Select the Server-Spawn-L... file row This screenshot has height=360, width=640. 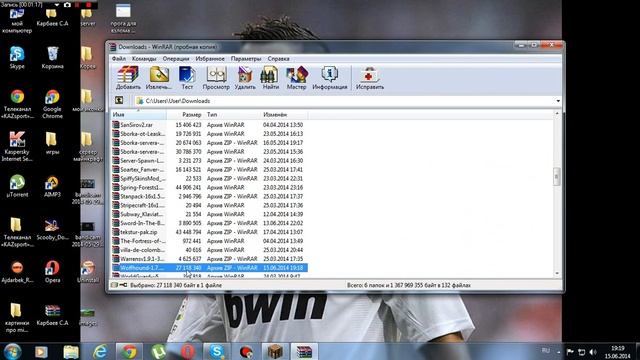[209, 161]
